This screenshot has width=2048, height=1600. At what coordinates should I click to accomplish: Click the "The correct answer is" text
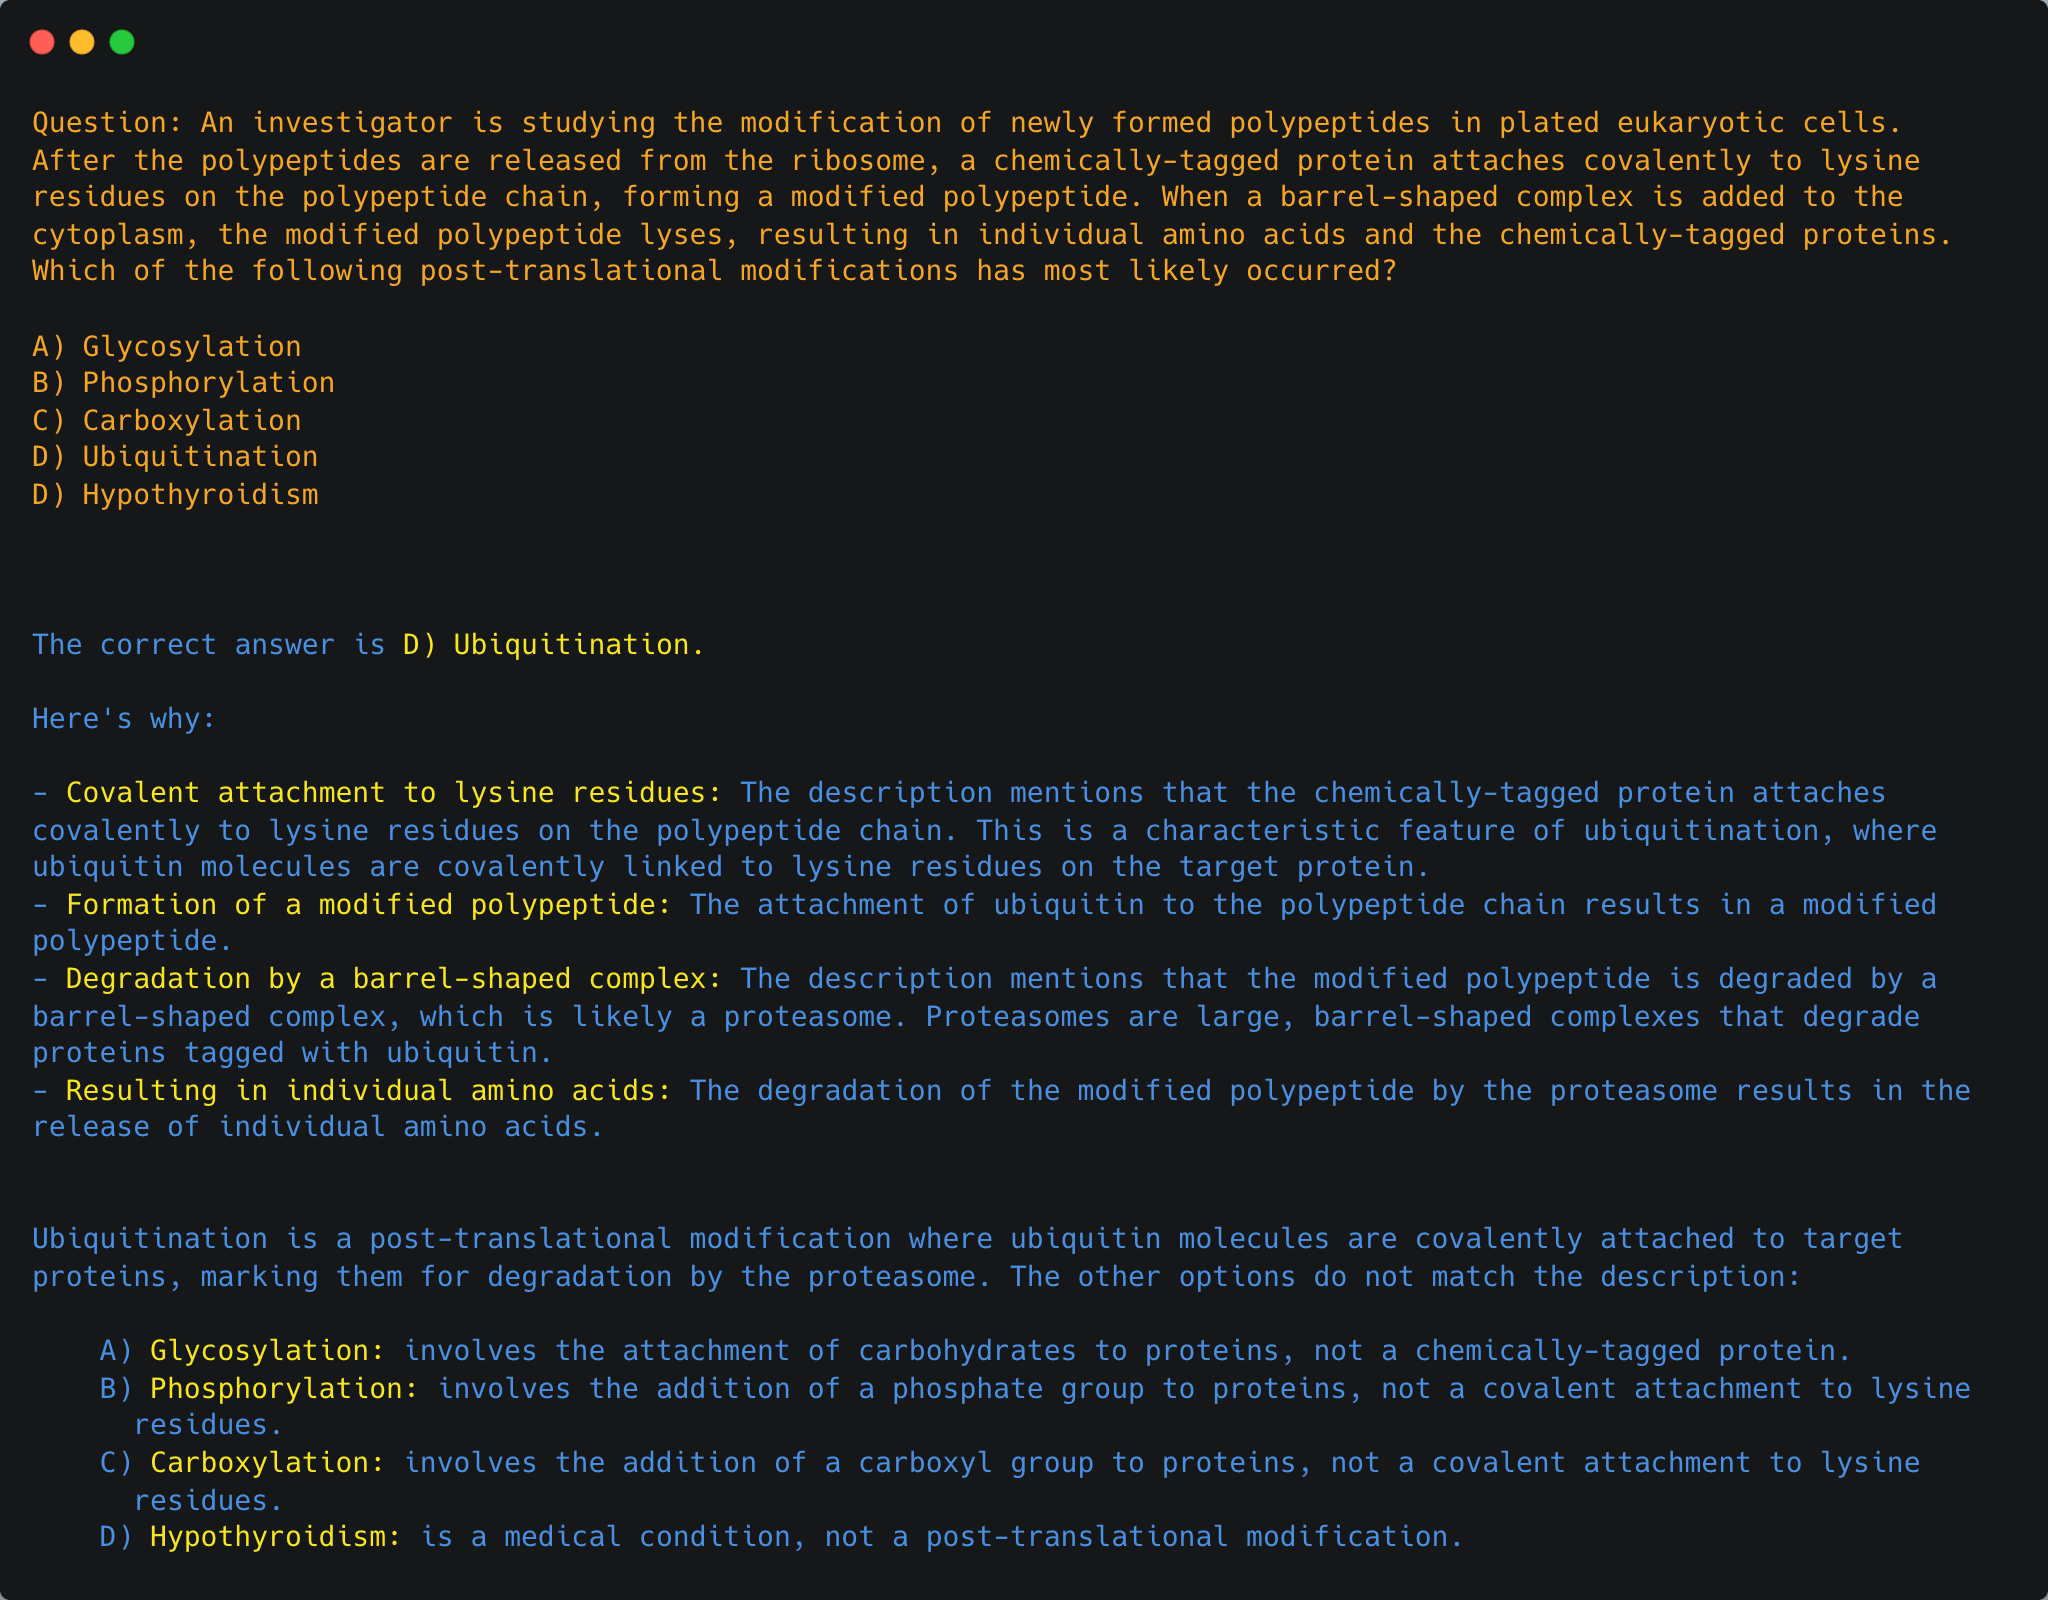209,645
